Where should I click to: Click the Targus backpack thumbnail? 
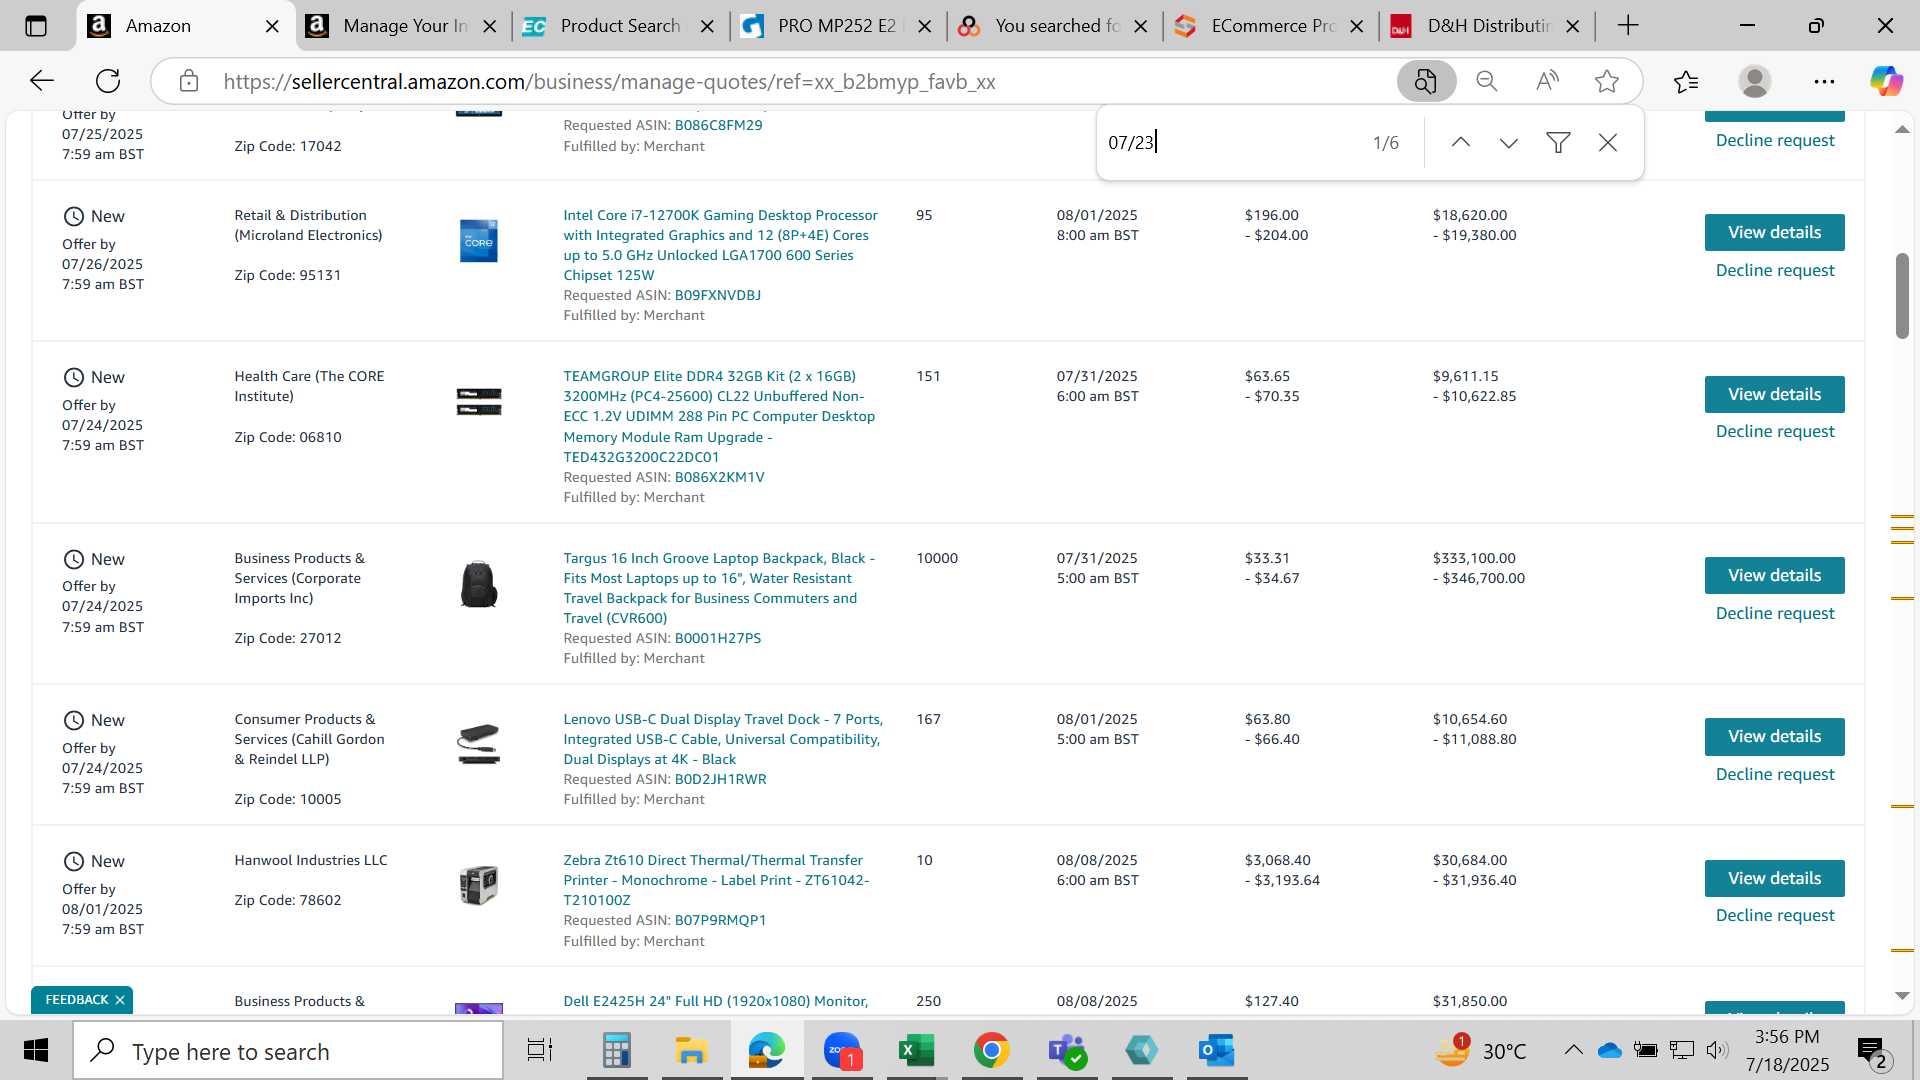pos(478,584)
